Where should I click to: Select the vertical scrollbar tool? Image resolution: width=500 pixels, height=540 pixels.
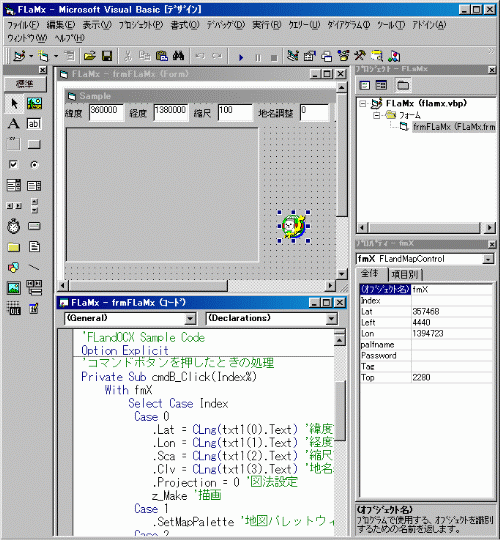34,206
